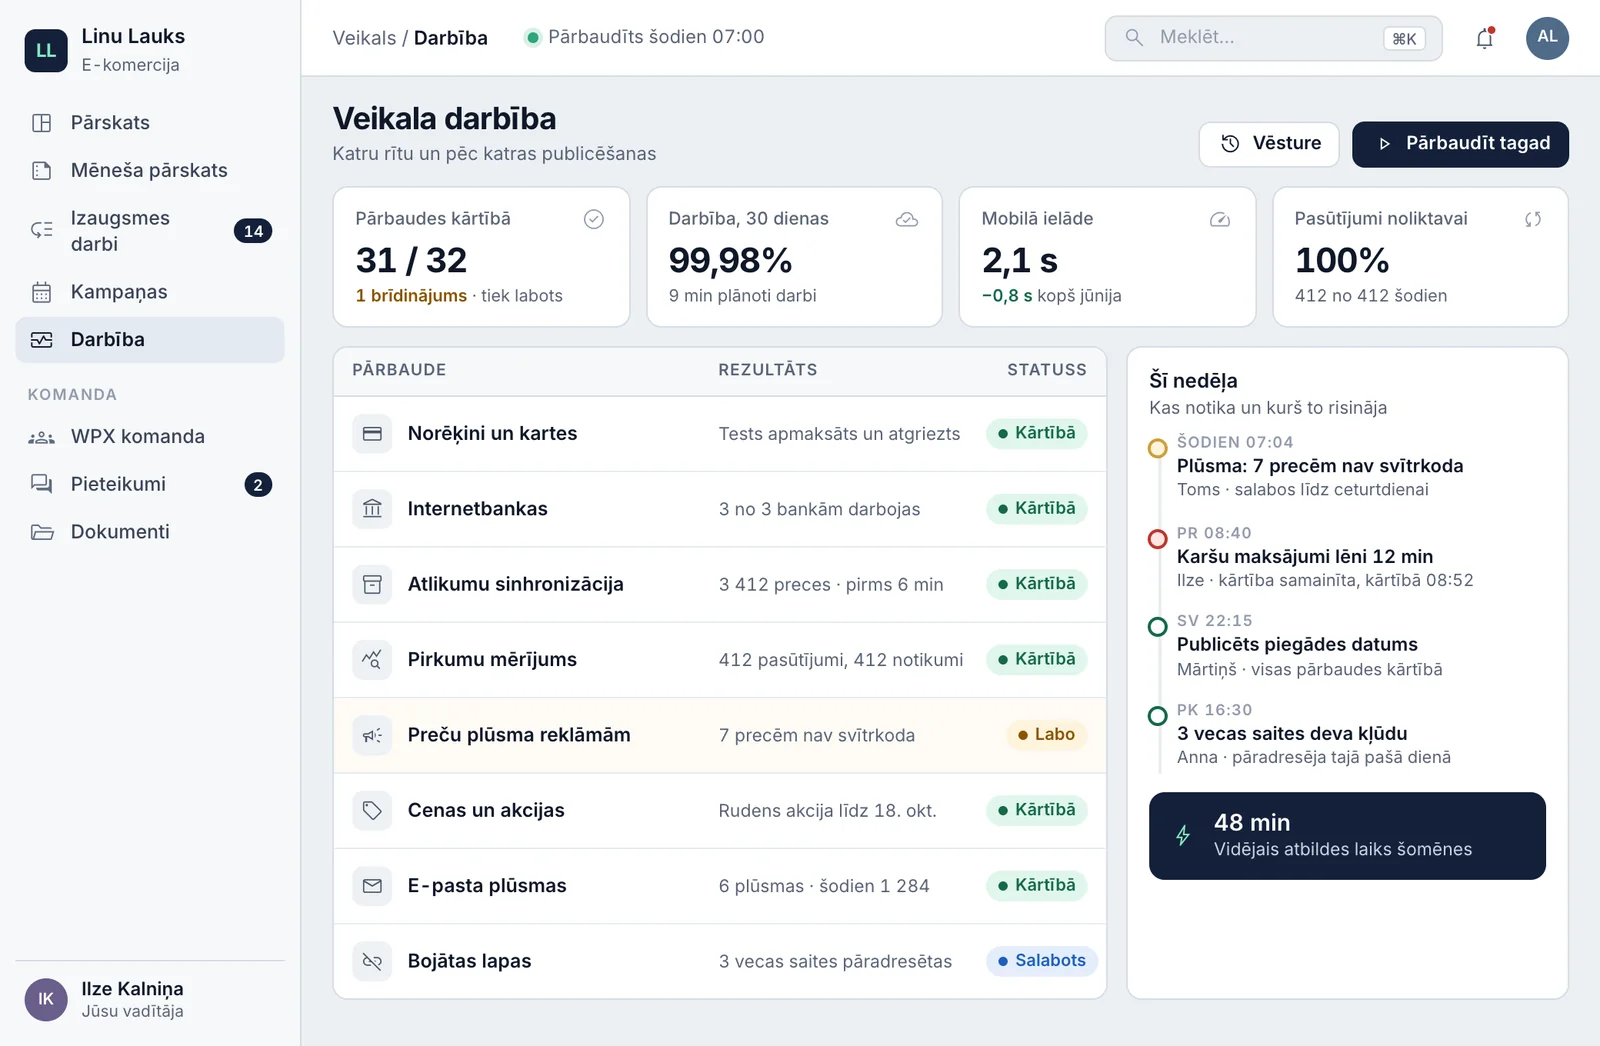Open the 3 vecas saites deva kļūdu event
The height and width of the screenshot is (1046, 1600).
1292,734
